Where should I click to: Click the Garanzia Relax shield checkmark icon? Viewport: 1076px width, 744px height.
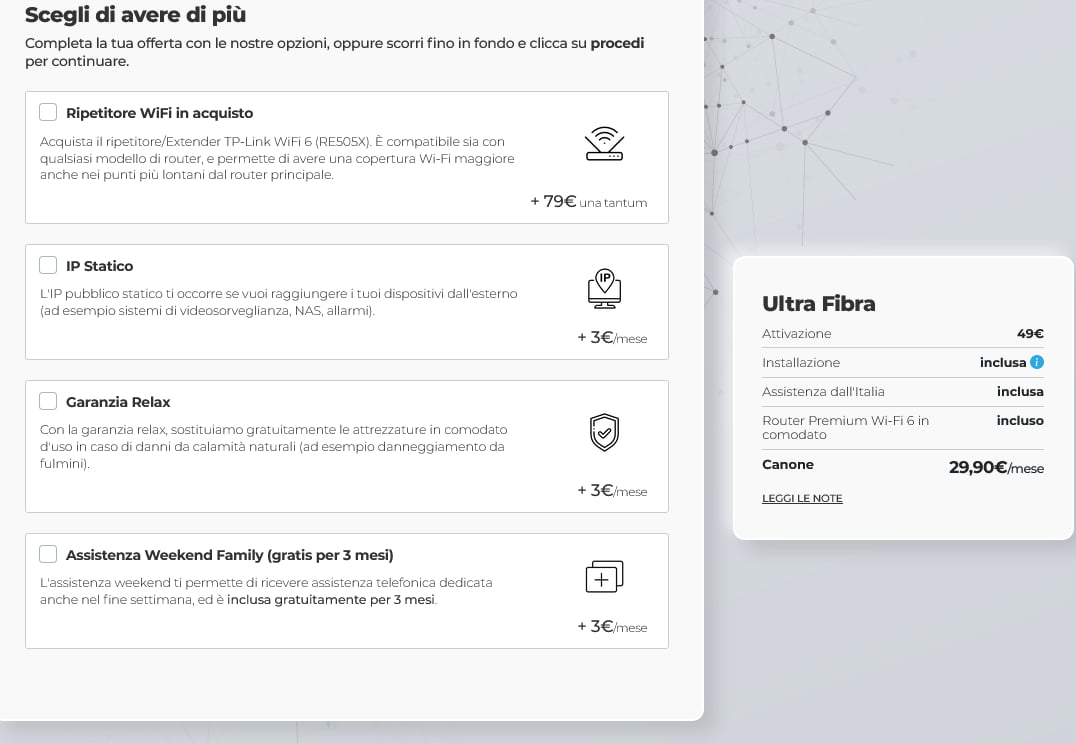[x=605, y=432]
